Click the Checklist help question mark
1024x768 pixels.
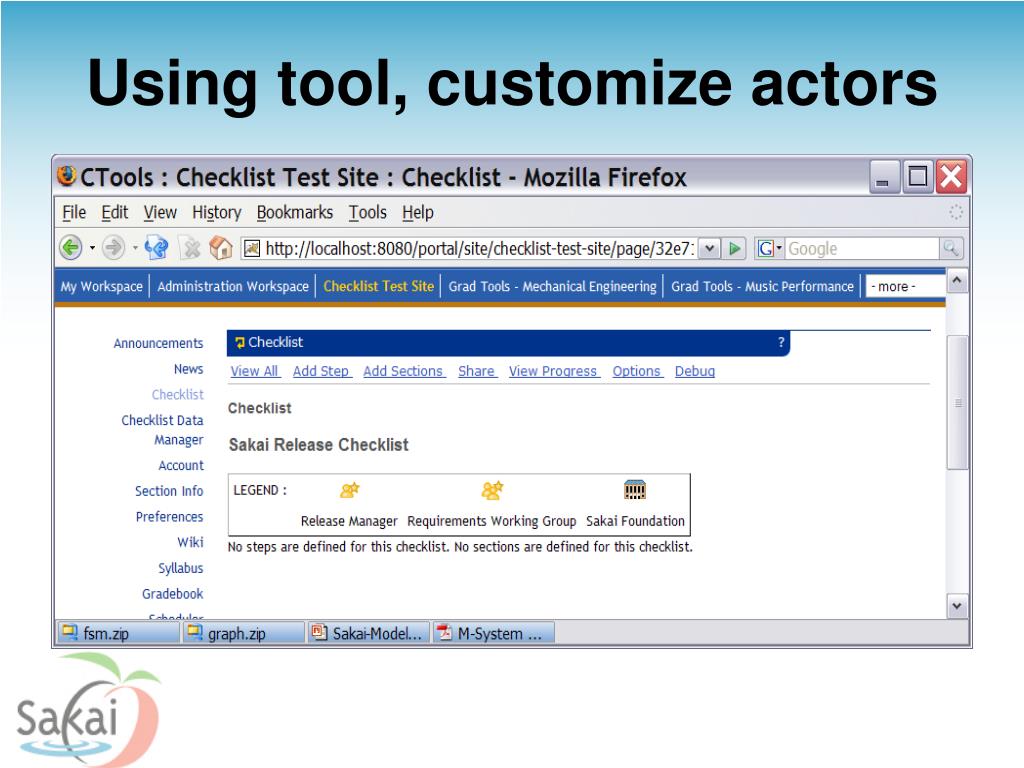781,342
